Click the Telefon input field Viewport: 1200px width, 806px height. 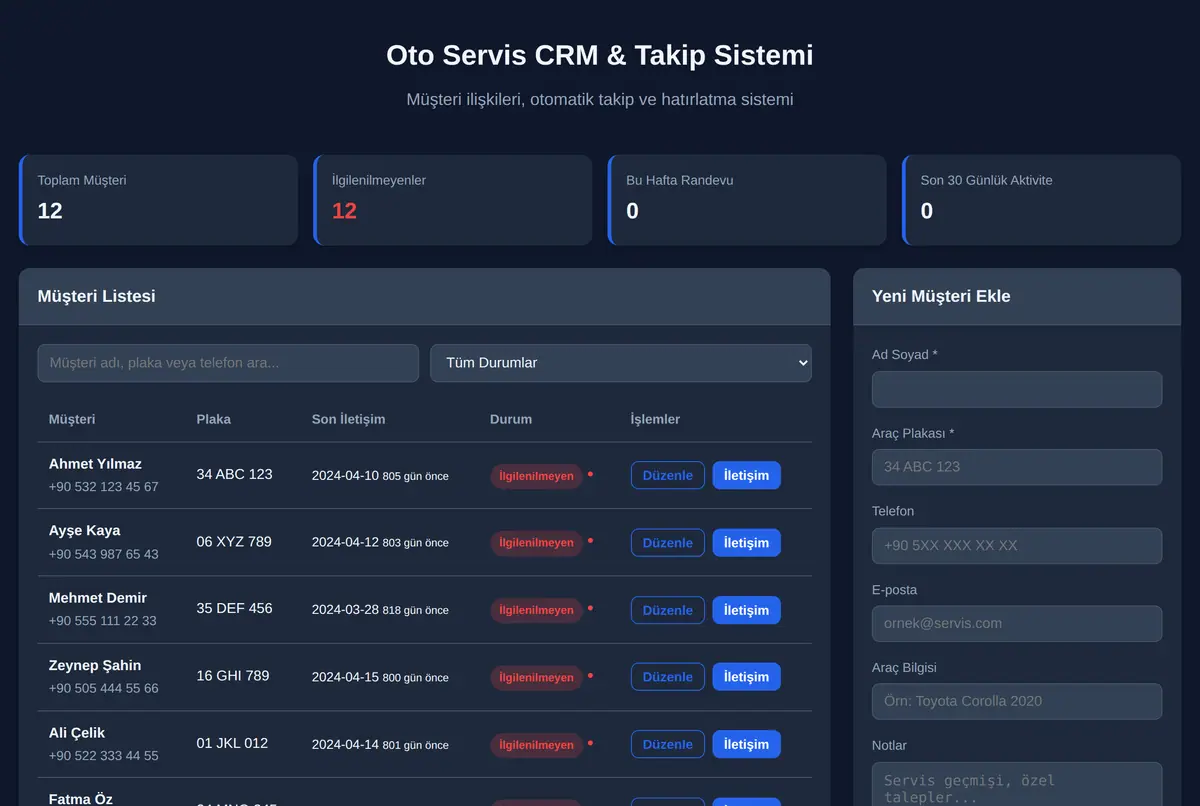[x=1017, y=546]
